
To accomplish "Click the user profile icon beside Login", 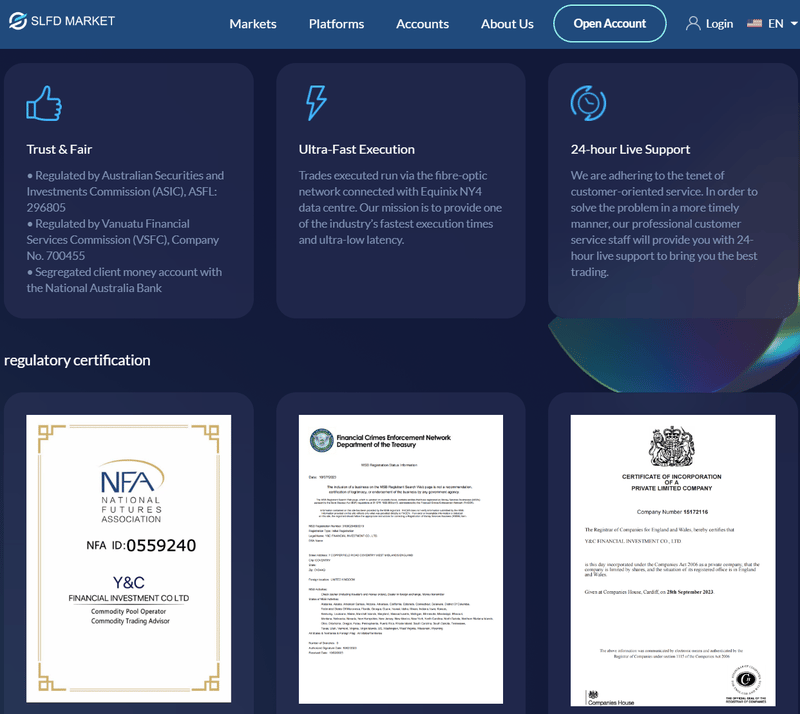I will (x=693, y=23).
